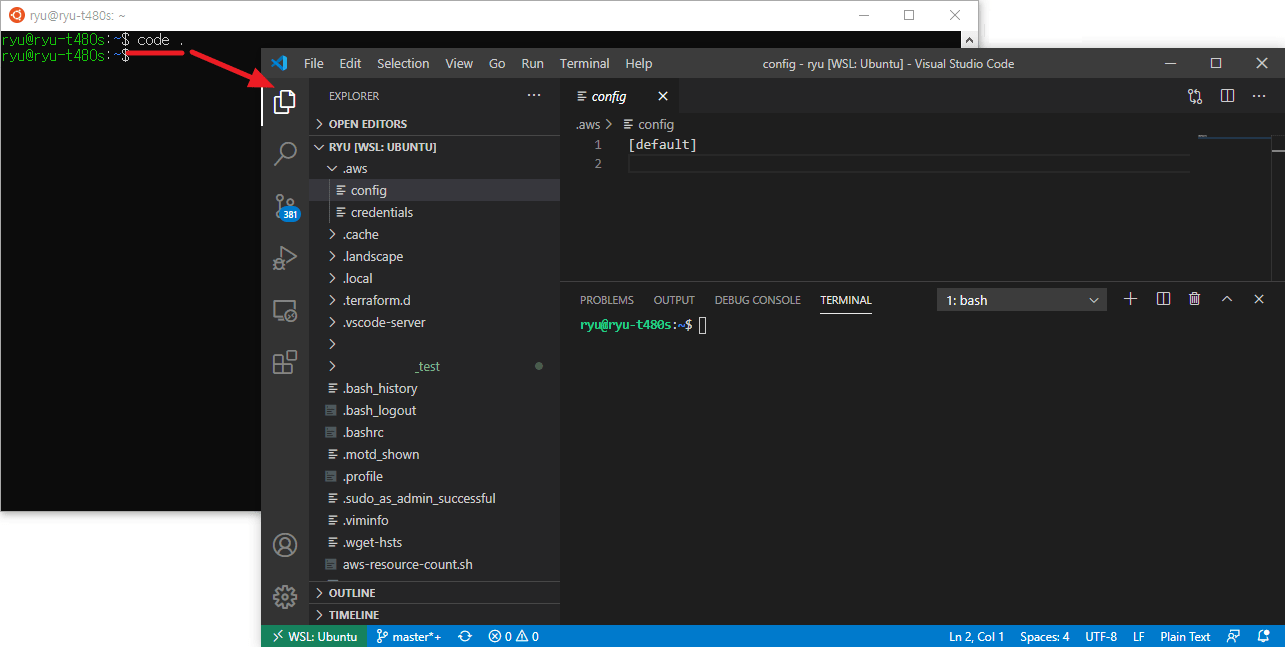This screenshot has width=1285, height=647.
Task: Open the Help menu
Action: [639, 63]
